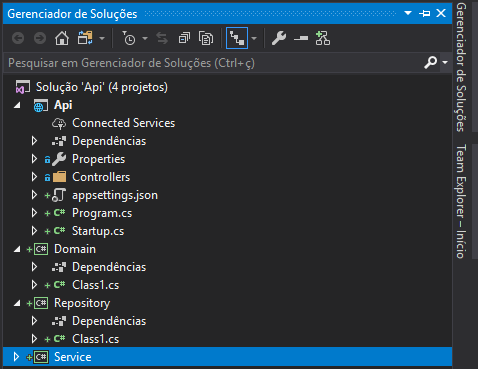
Task: Click the Connected Services cloud icon
Action: point(59,123)
